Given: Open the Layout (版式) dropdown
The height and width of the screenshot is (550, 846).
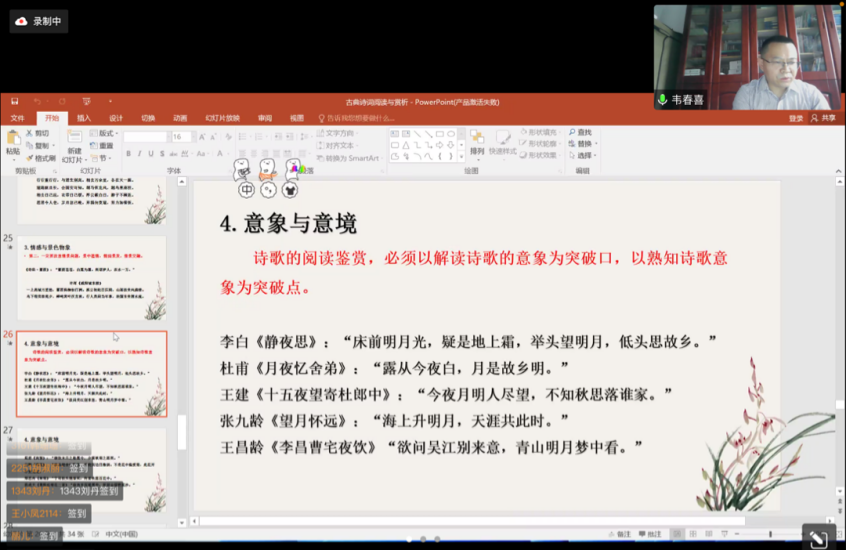Looking at the screenshot, I should (104, 133).
